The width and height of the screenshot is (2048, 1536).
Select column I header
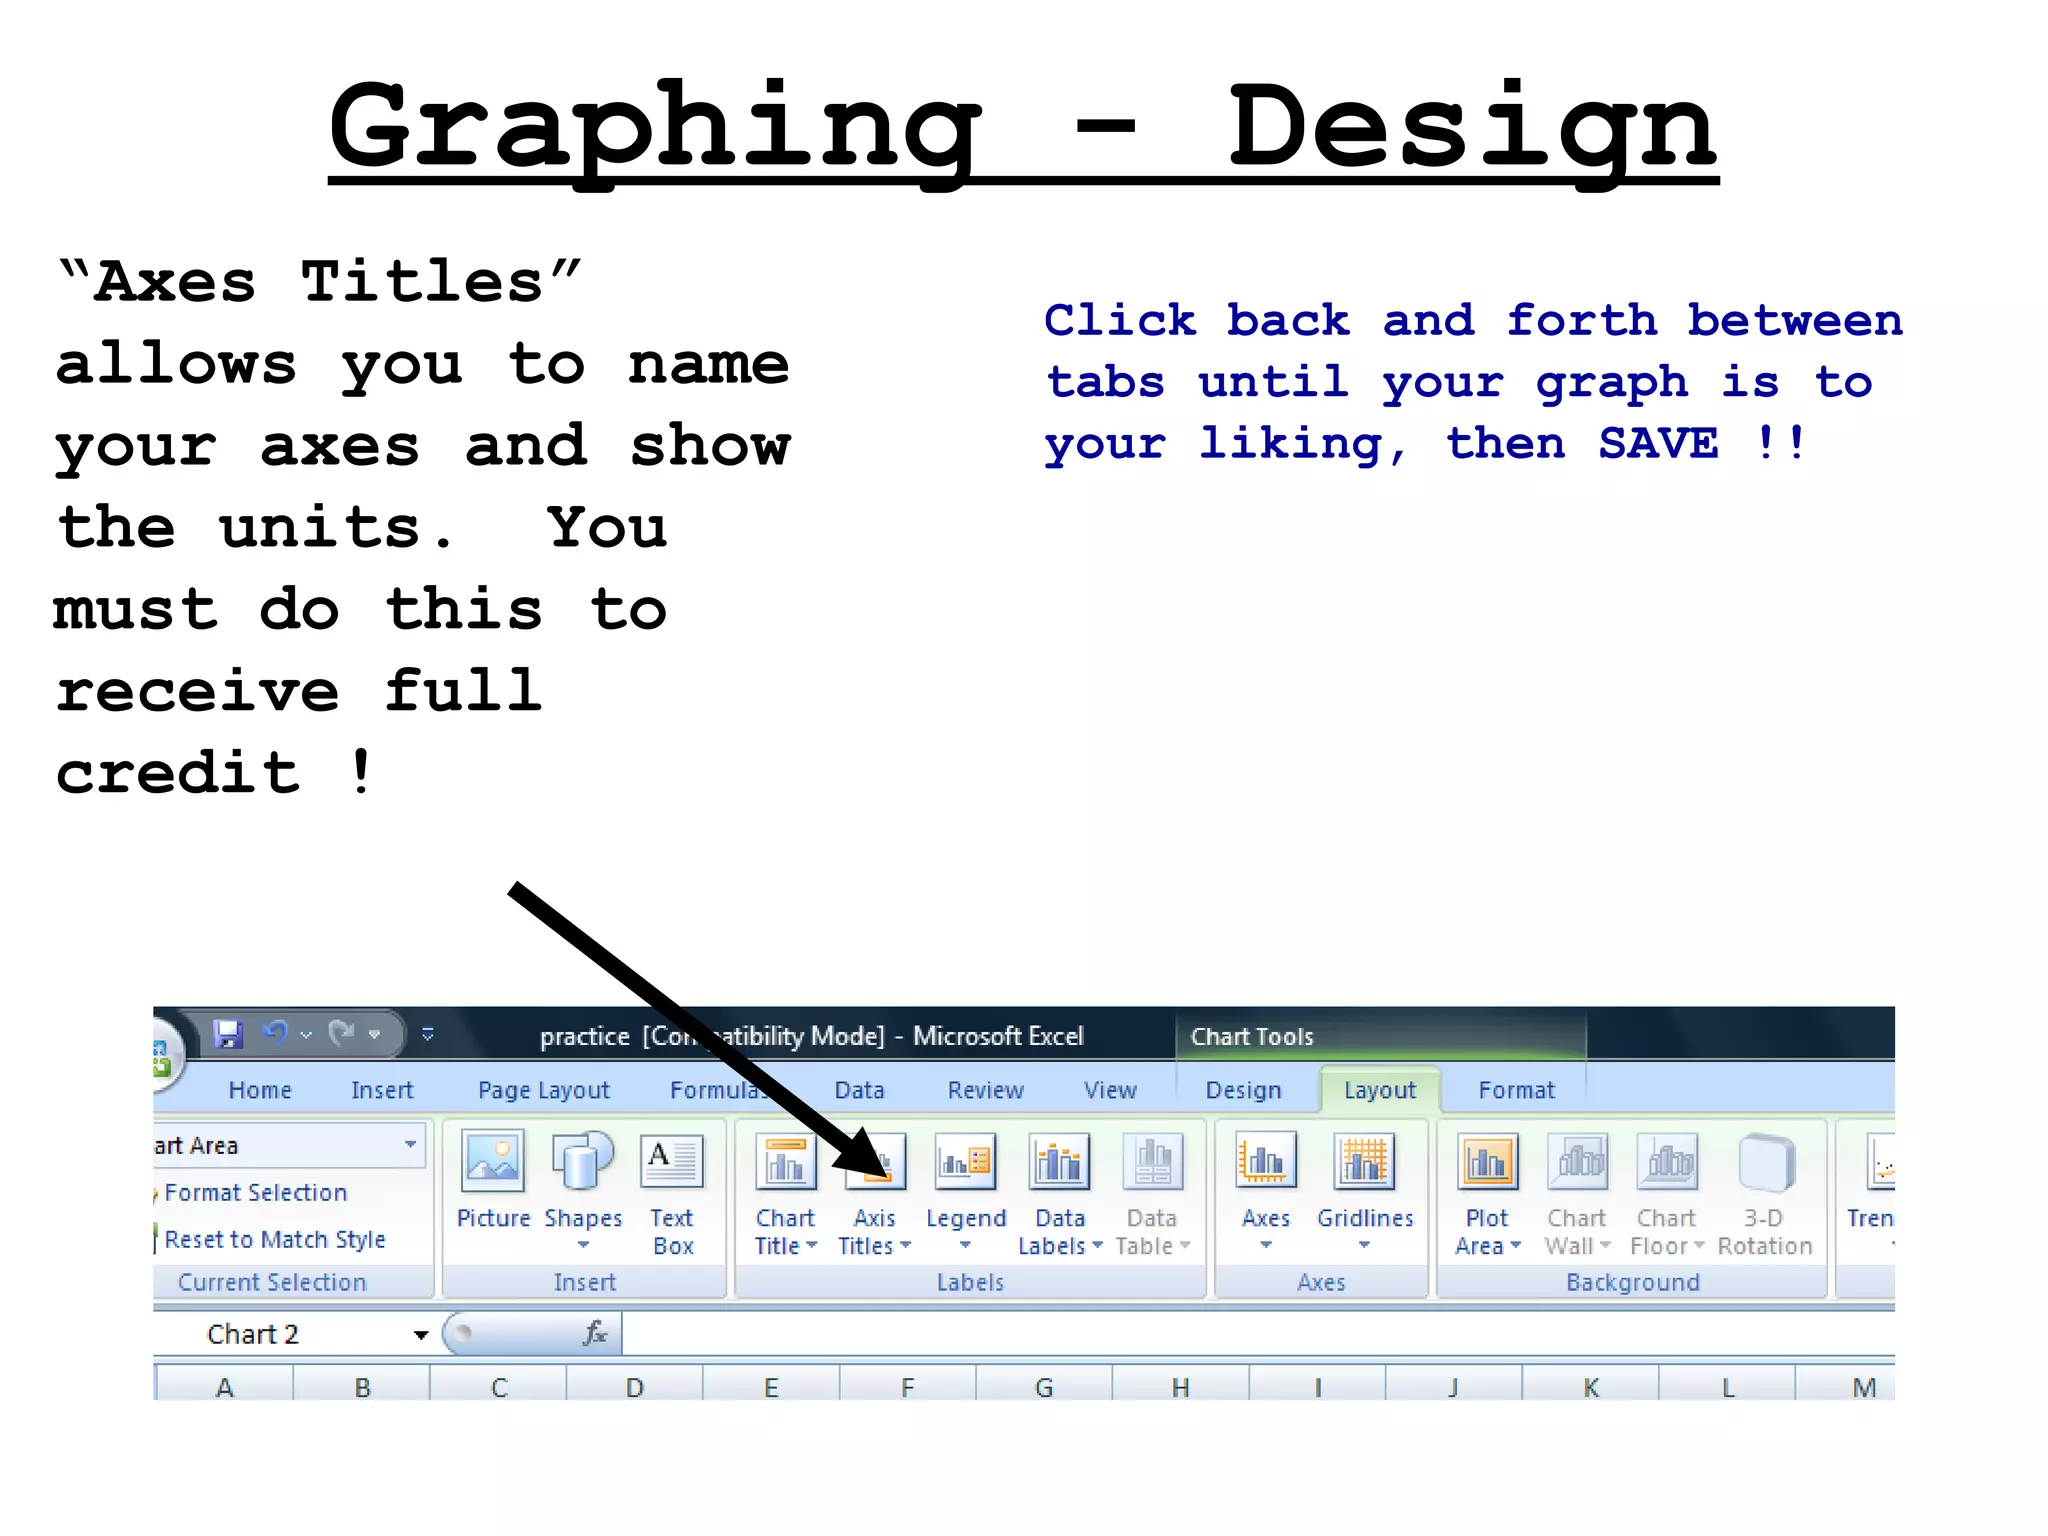coord(1318,1387)
